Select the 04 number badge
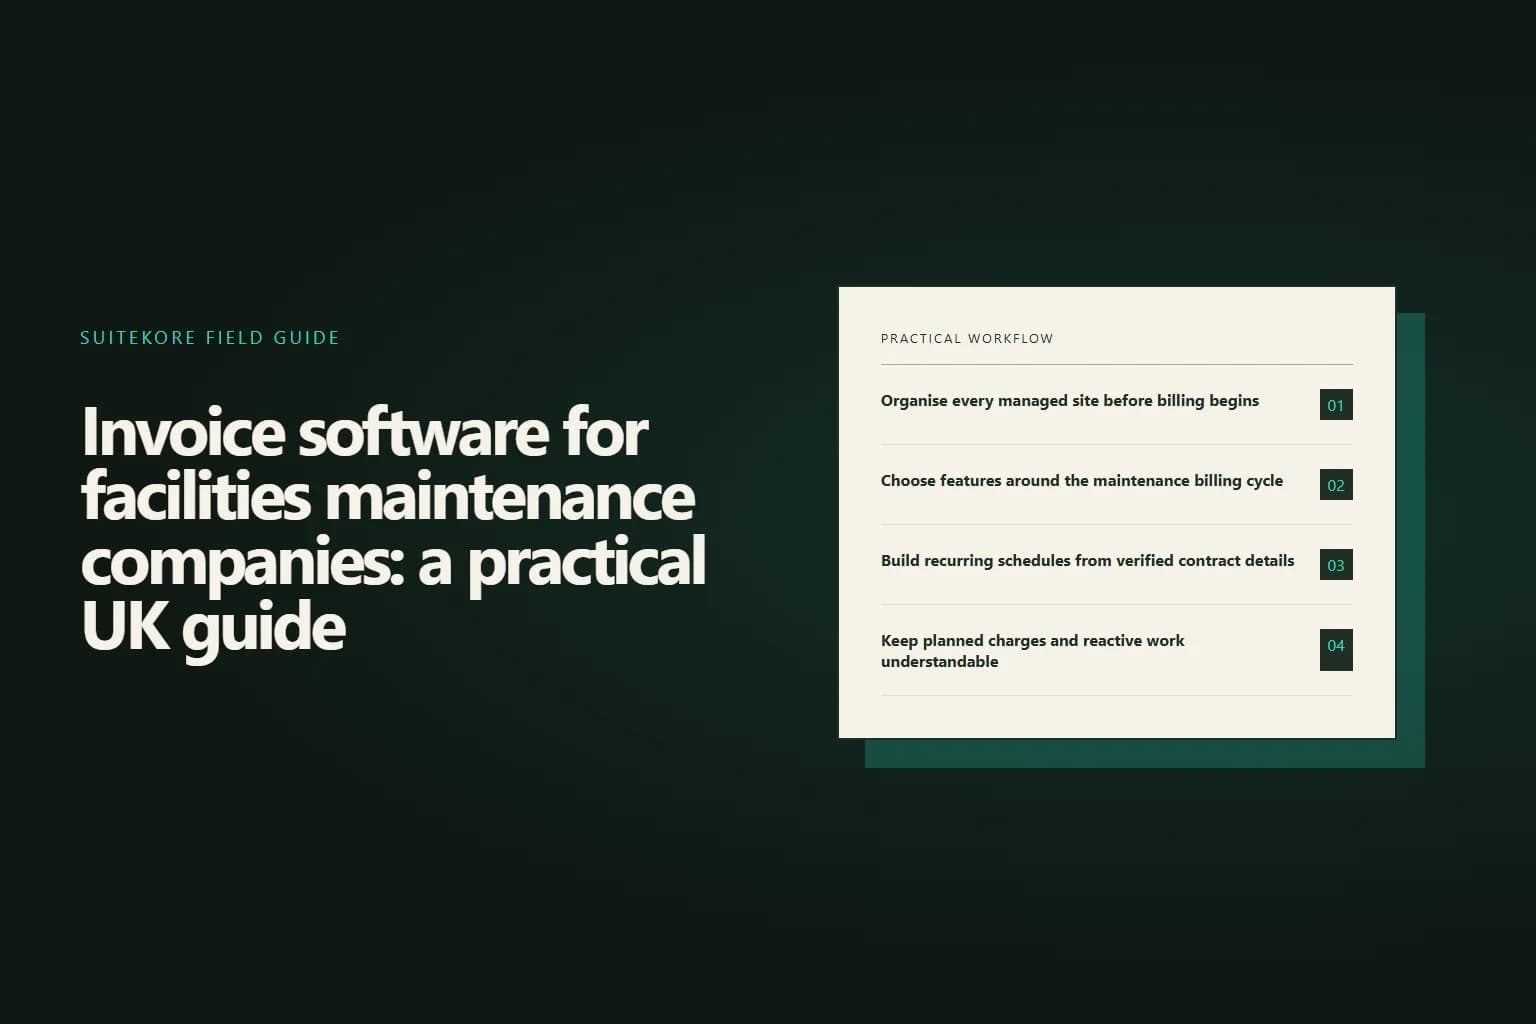Viewport: 1536px width, 1024px height. [1336, 650]
